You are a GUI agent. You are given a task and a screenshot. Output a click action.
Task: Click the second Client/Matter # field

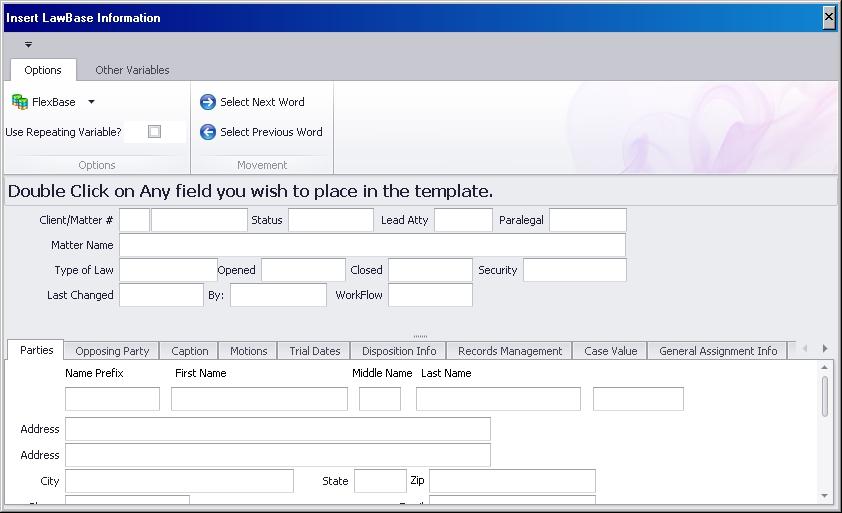pos(199,220)
